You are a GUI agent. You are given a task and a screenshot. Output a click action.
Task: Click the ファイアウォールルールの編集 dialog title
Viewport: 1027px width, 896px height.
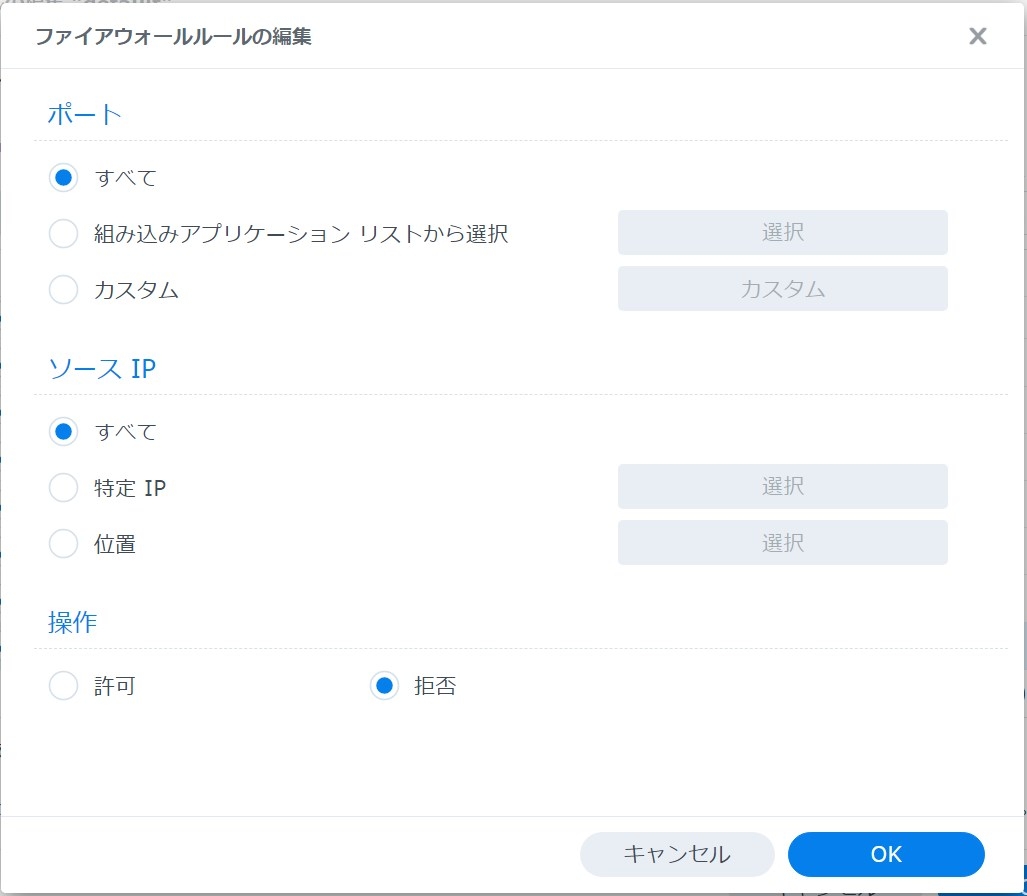coord(173,37)
